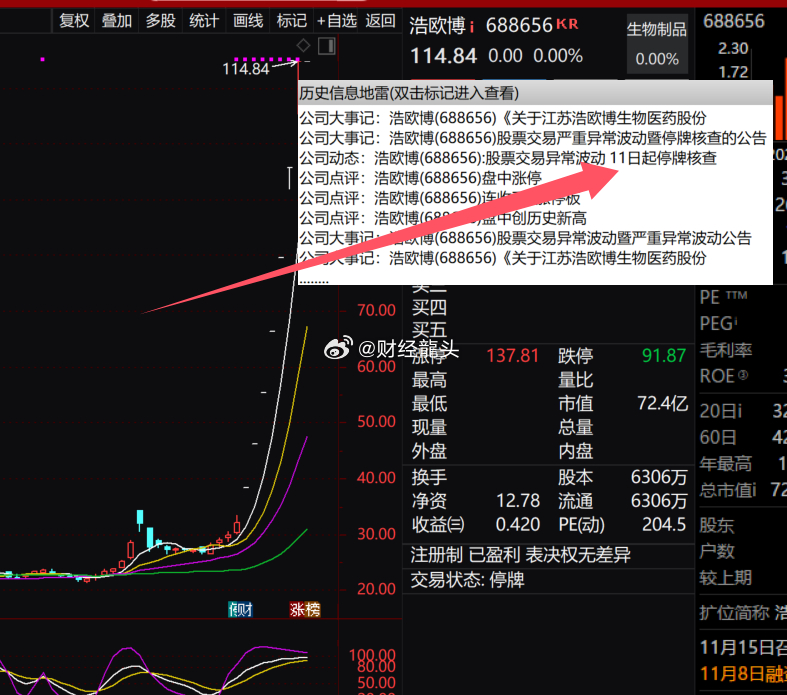The image size is (787, 695).
Task: Open the 标记 marker tool
Action: (x=291, y=21)
